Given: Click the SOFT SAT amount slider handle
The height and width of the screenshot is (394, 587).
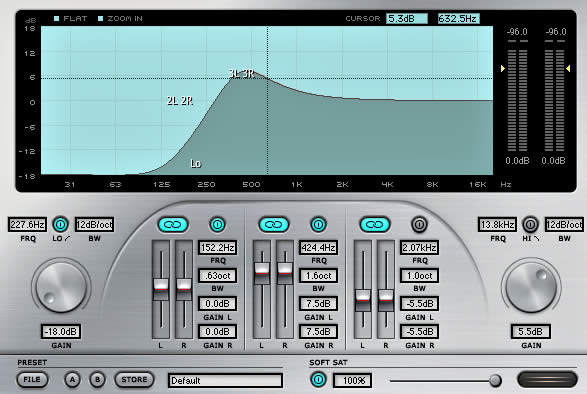Looking at the screenshot, I should click(x=495, y=381).
